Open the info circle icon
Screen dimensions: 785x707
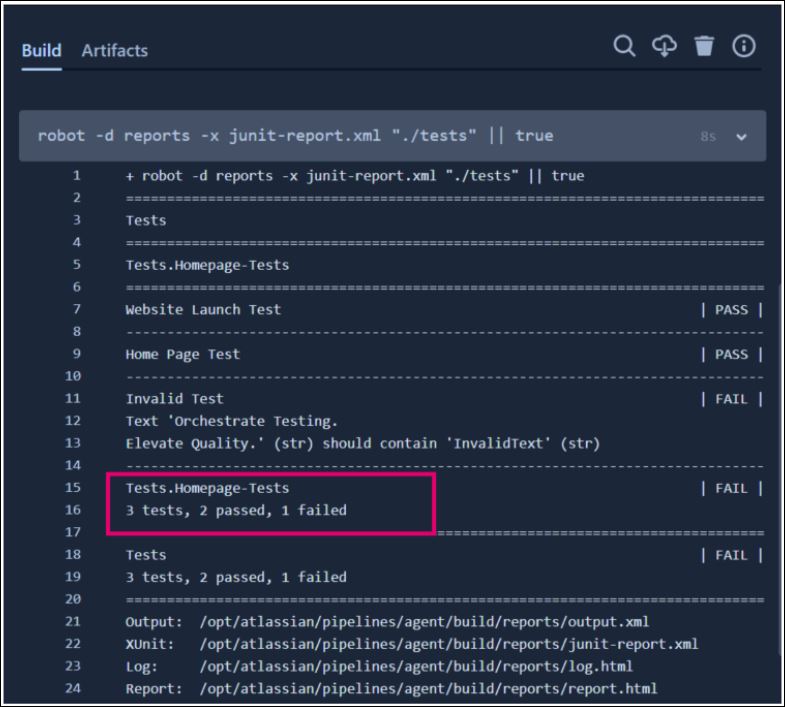(x=744, y=47)
